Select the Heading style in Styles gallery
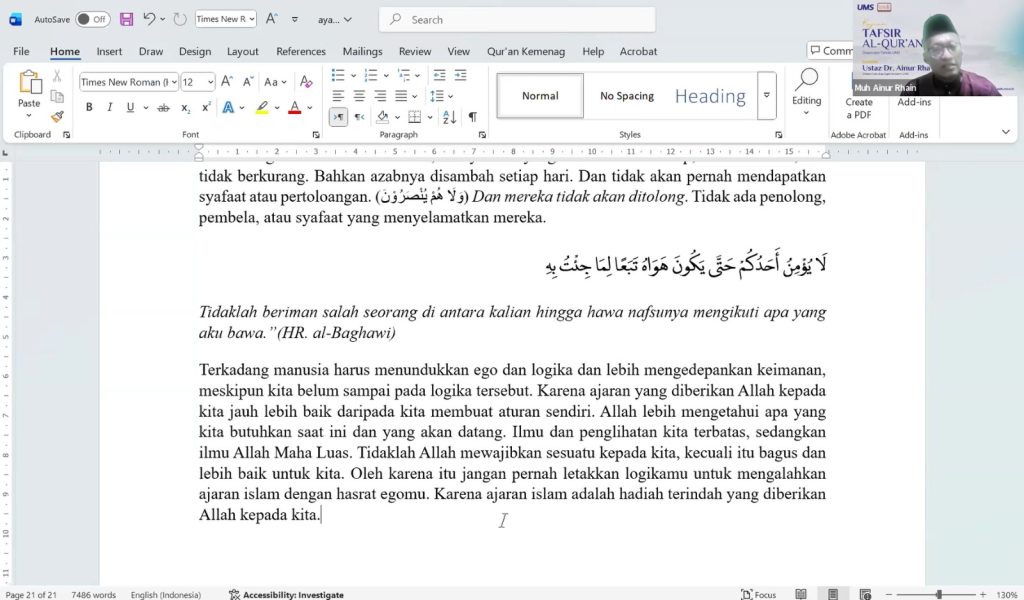The image size is (1024, 600). point(710,96)
